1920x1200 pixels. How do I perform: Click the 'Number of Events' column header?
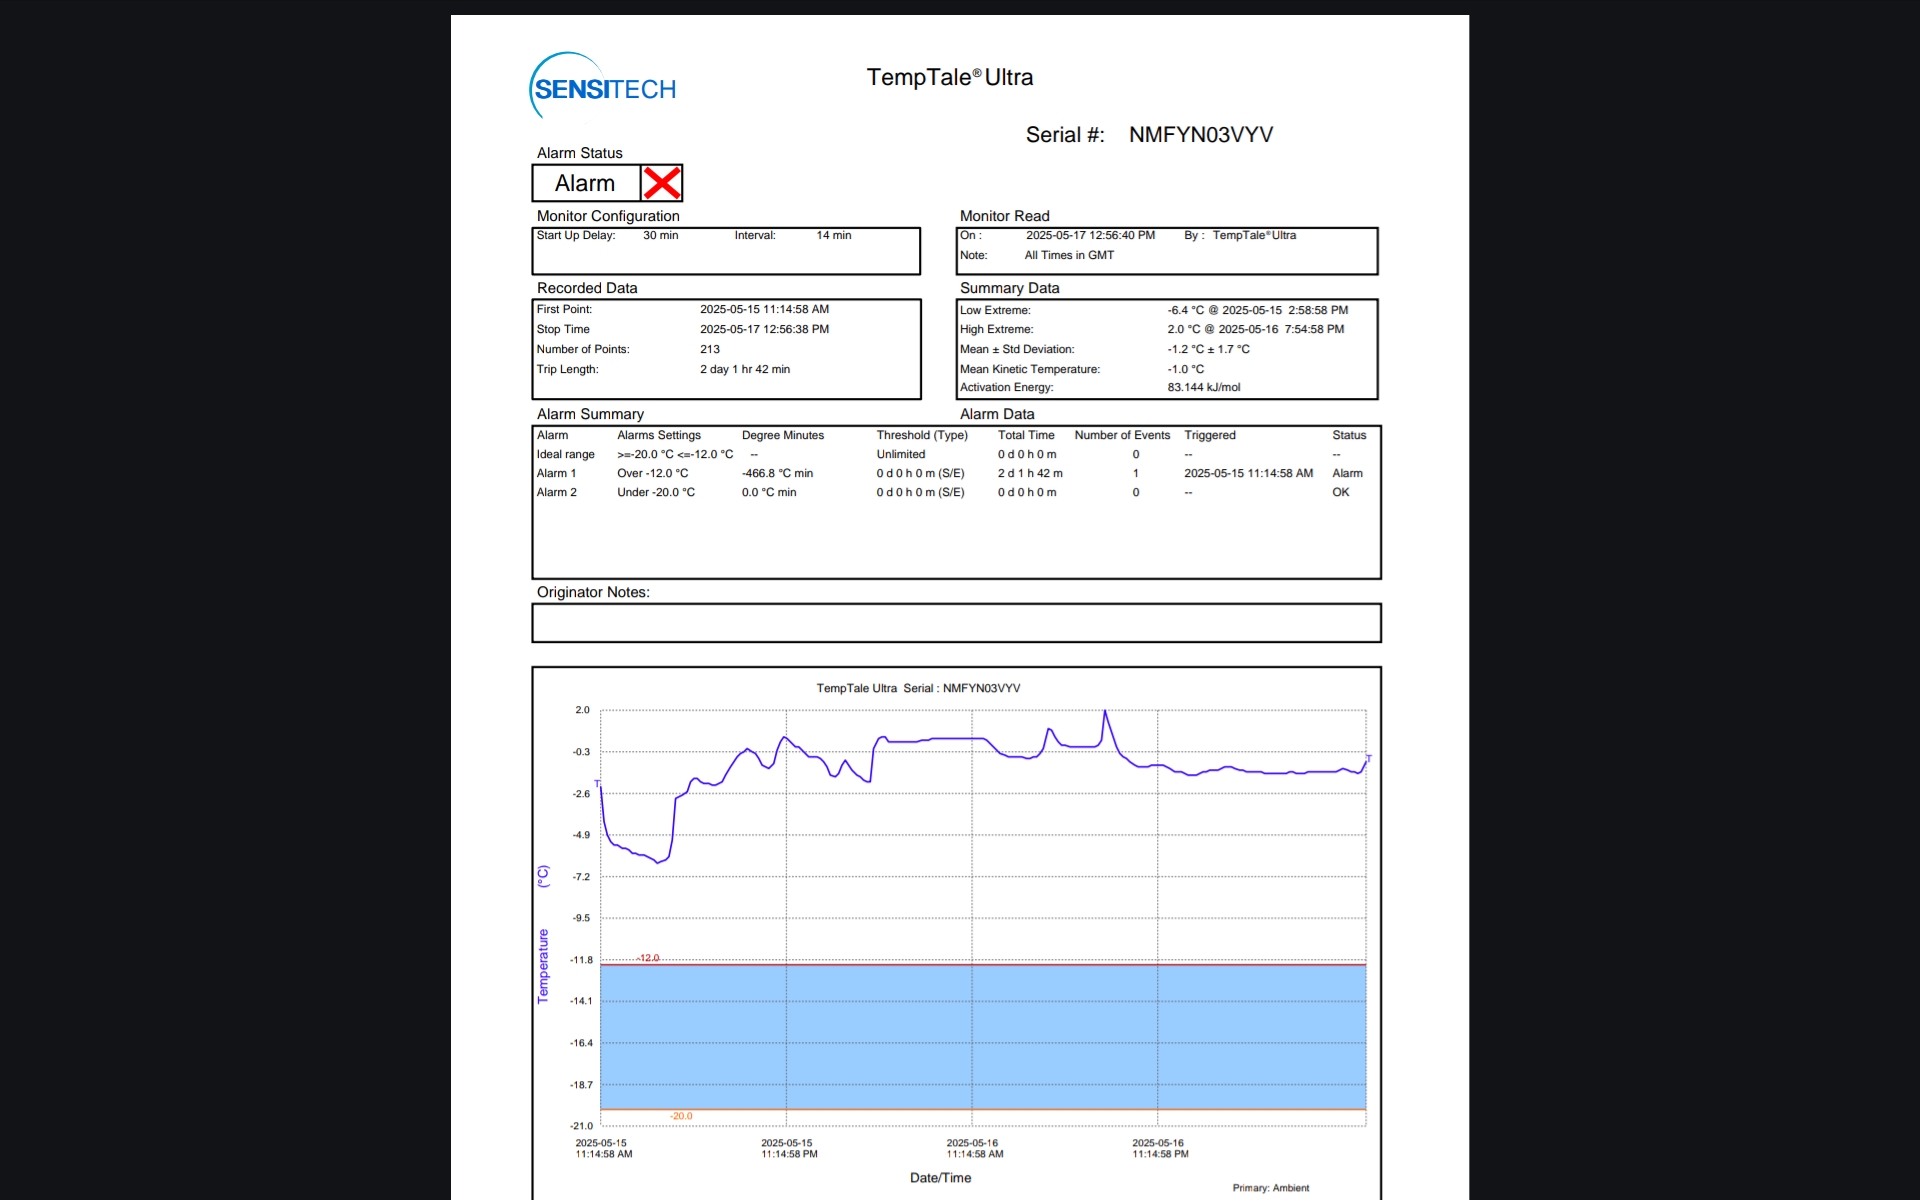[x=1122, y=435]
